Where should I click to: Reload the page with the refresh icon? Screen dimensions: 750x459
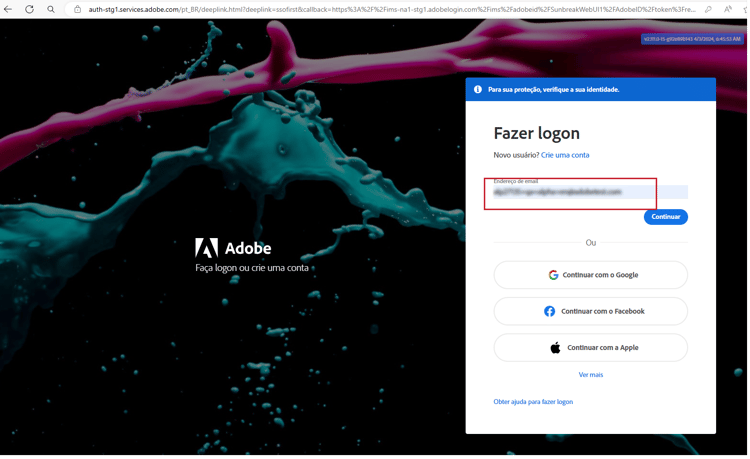(x=30, y=9)
